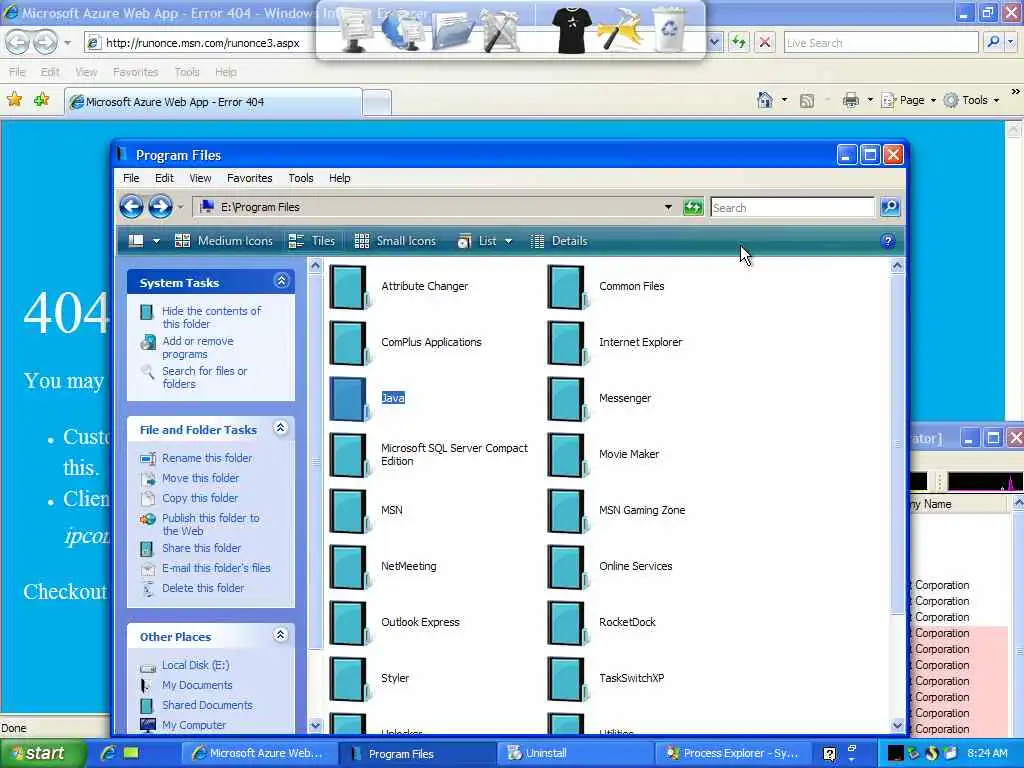Image resolution: width=1024 pixels, height=768 pixels.
Task: Click Delete this folder link
Action: coord(203,588)
